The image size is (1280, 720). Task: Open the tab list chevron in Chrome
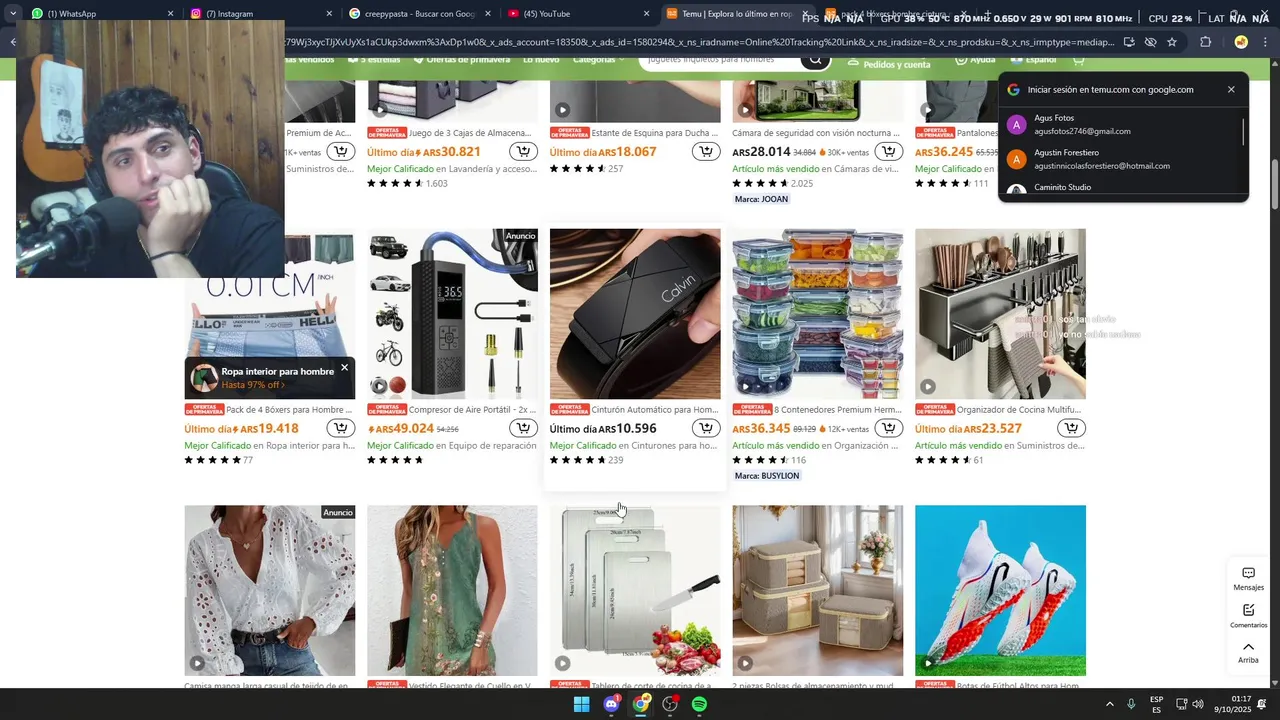[12, 13]
